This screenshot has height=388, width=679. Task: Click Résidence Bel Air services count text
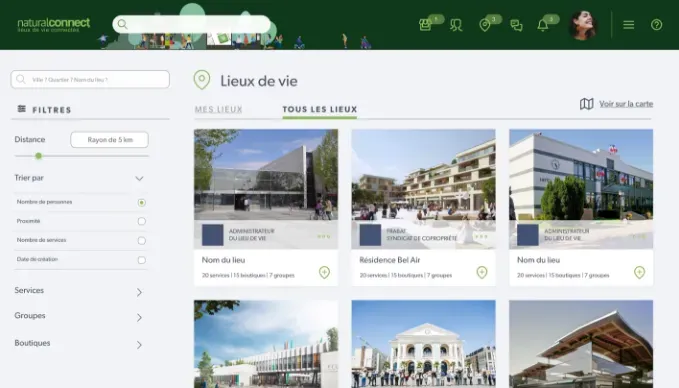click(406, 275)
